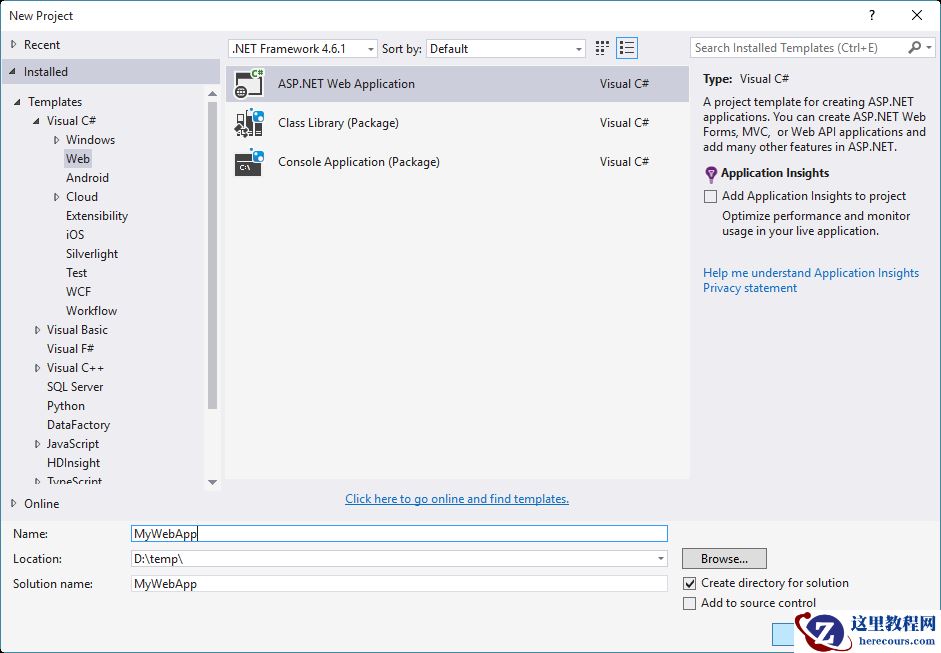Screen dimensions: 941x653
Task: Switch to medium icons list view
Action: tap(627, 48)
